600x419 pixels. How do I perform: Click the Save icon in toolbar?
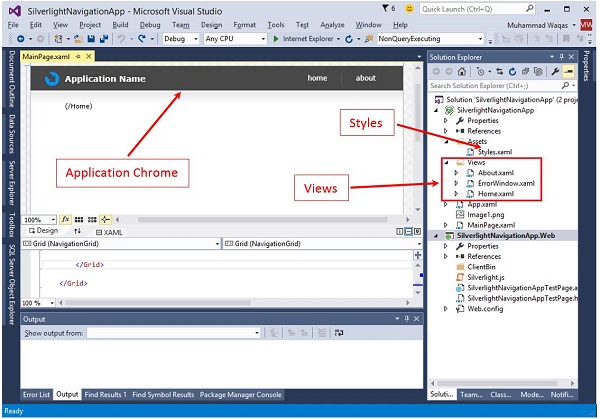(x=91, y=39)
